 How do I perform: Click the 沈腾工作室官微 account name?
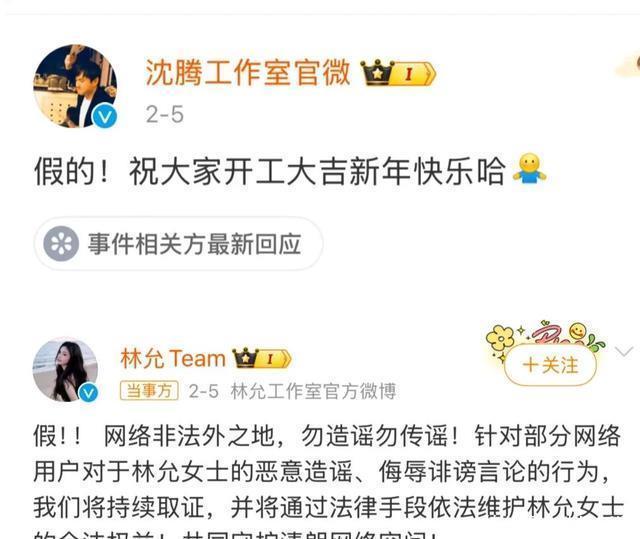[x=248, y=73]
